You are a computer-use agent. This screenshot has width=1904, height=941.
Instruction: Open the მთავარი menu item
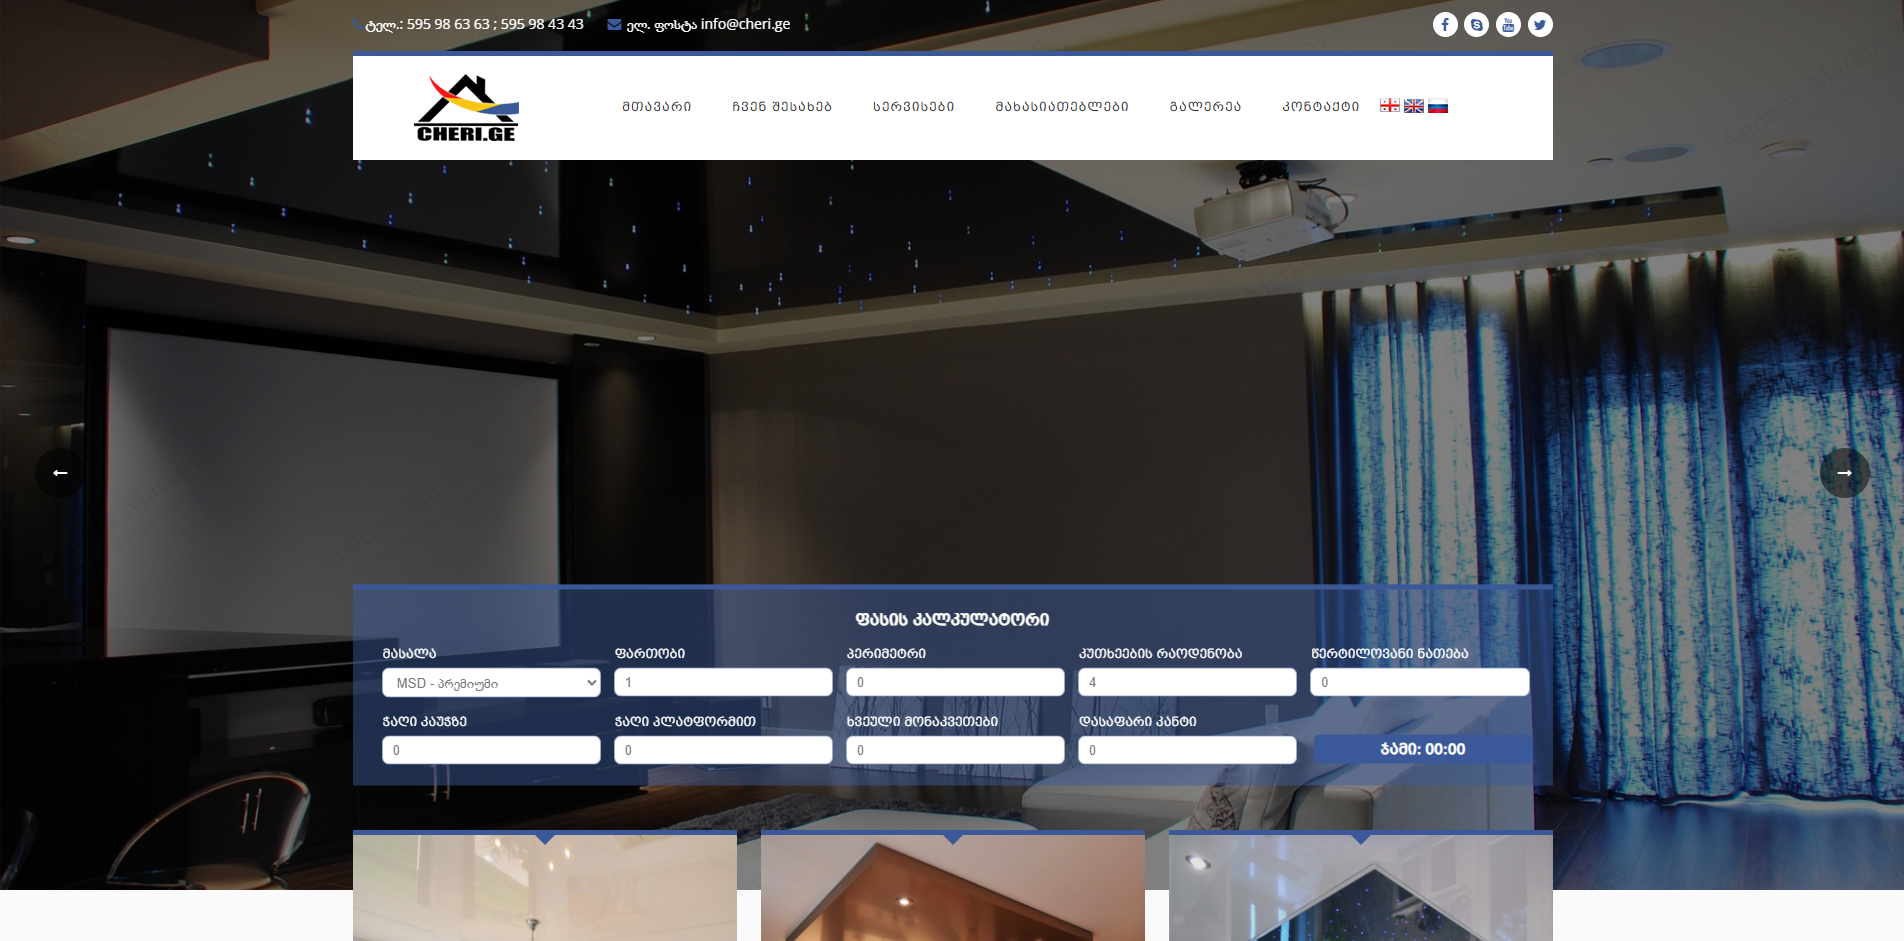pyautogui.click(x=656, y=107)
